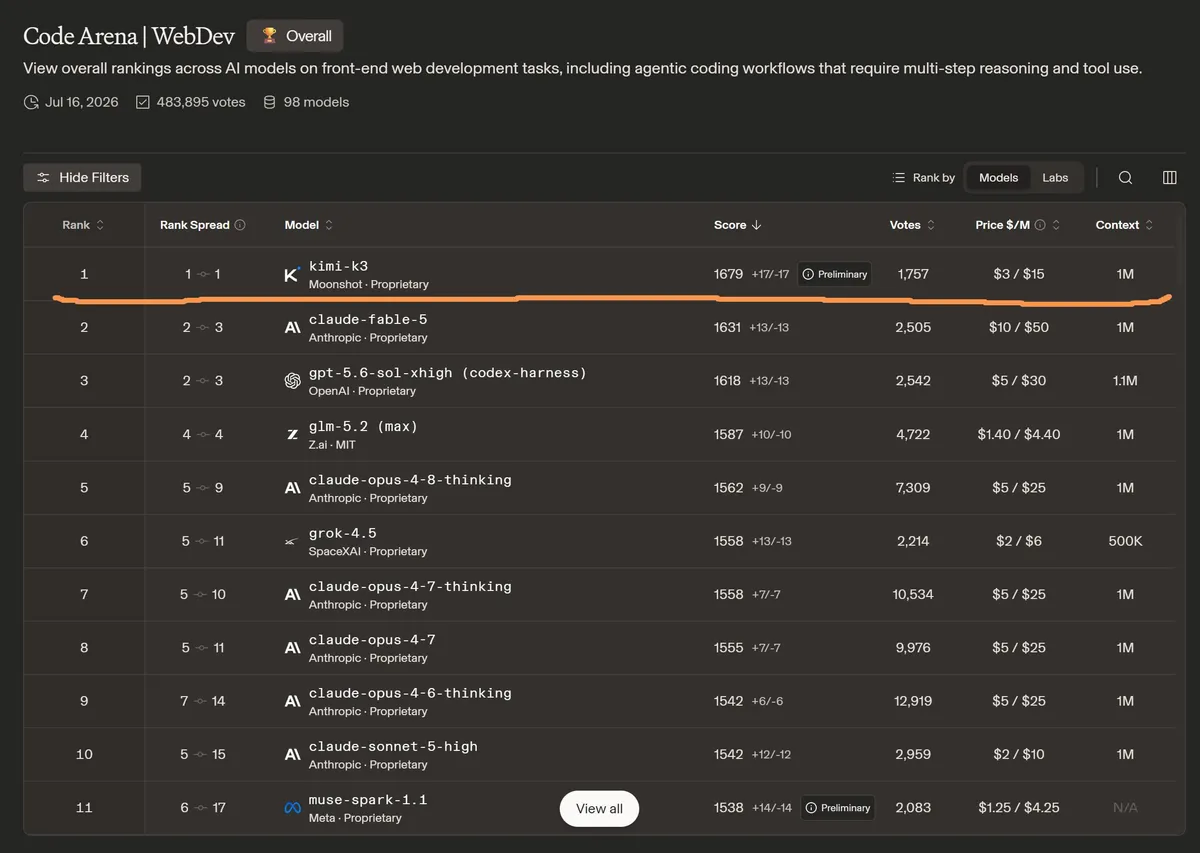Click the sliders icon in Hide Filters

(x=43, y=177)
